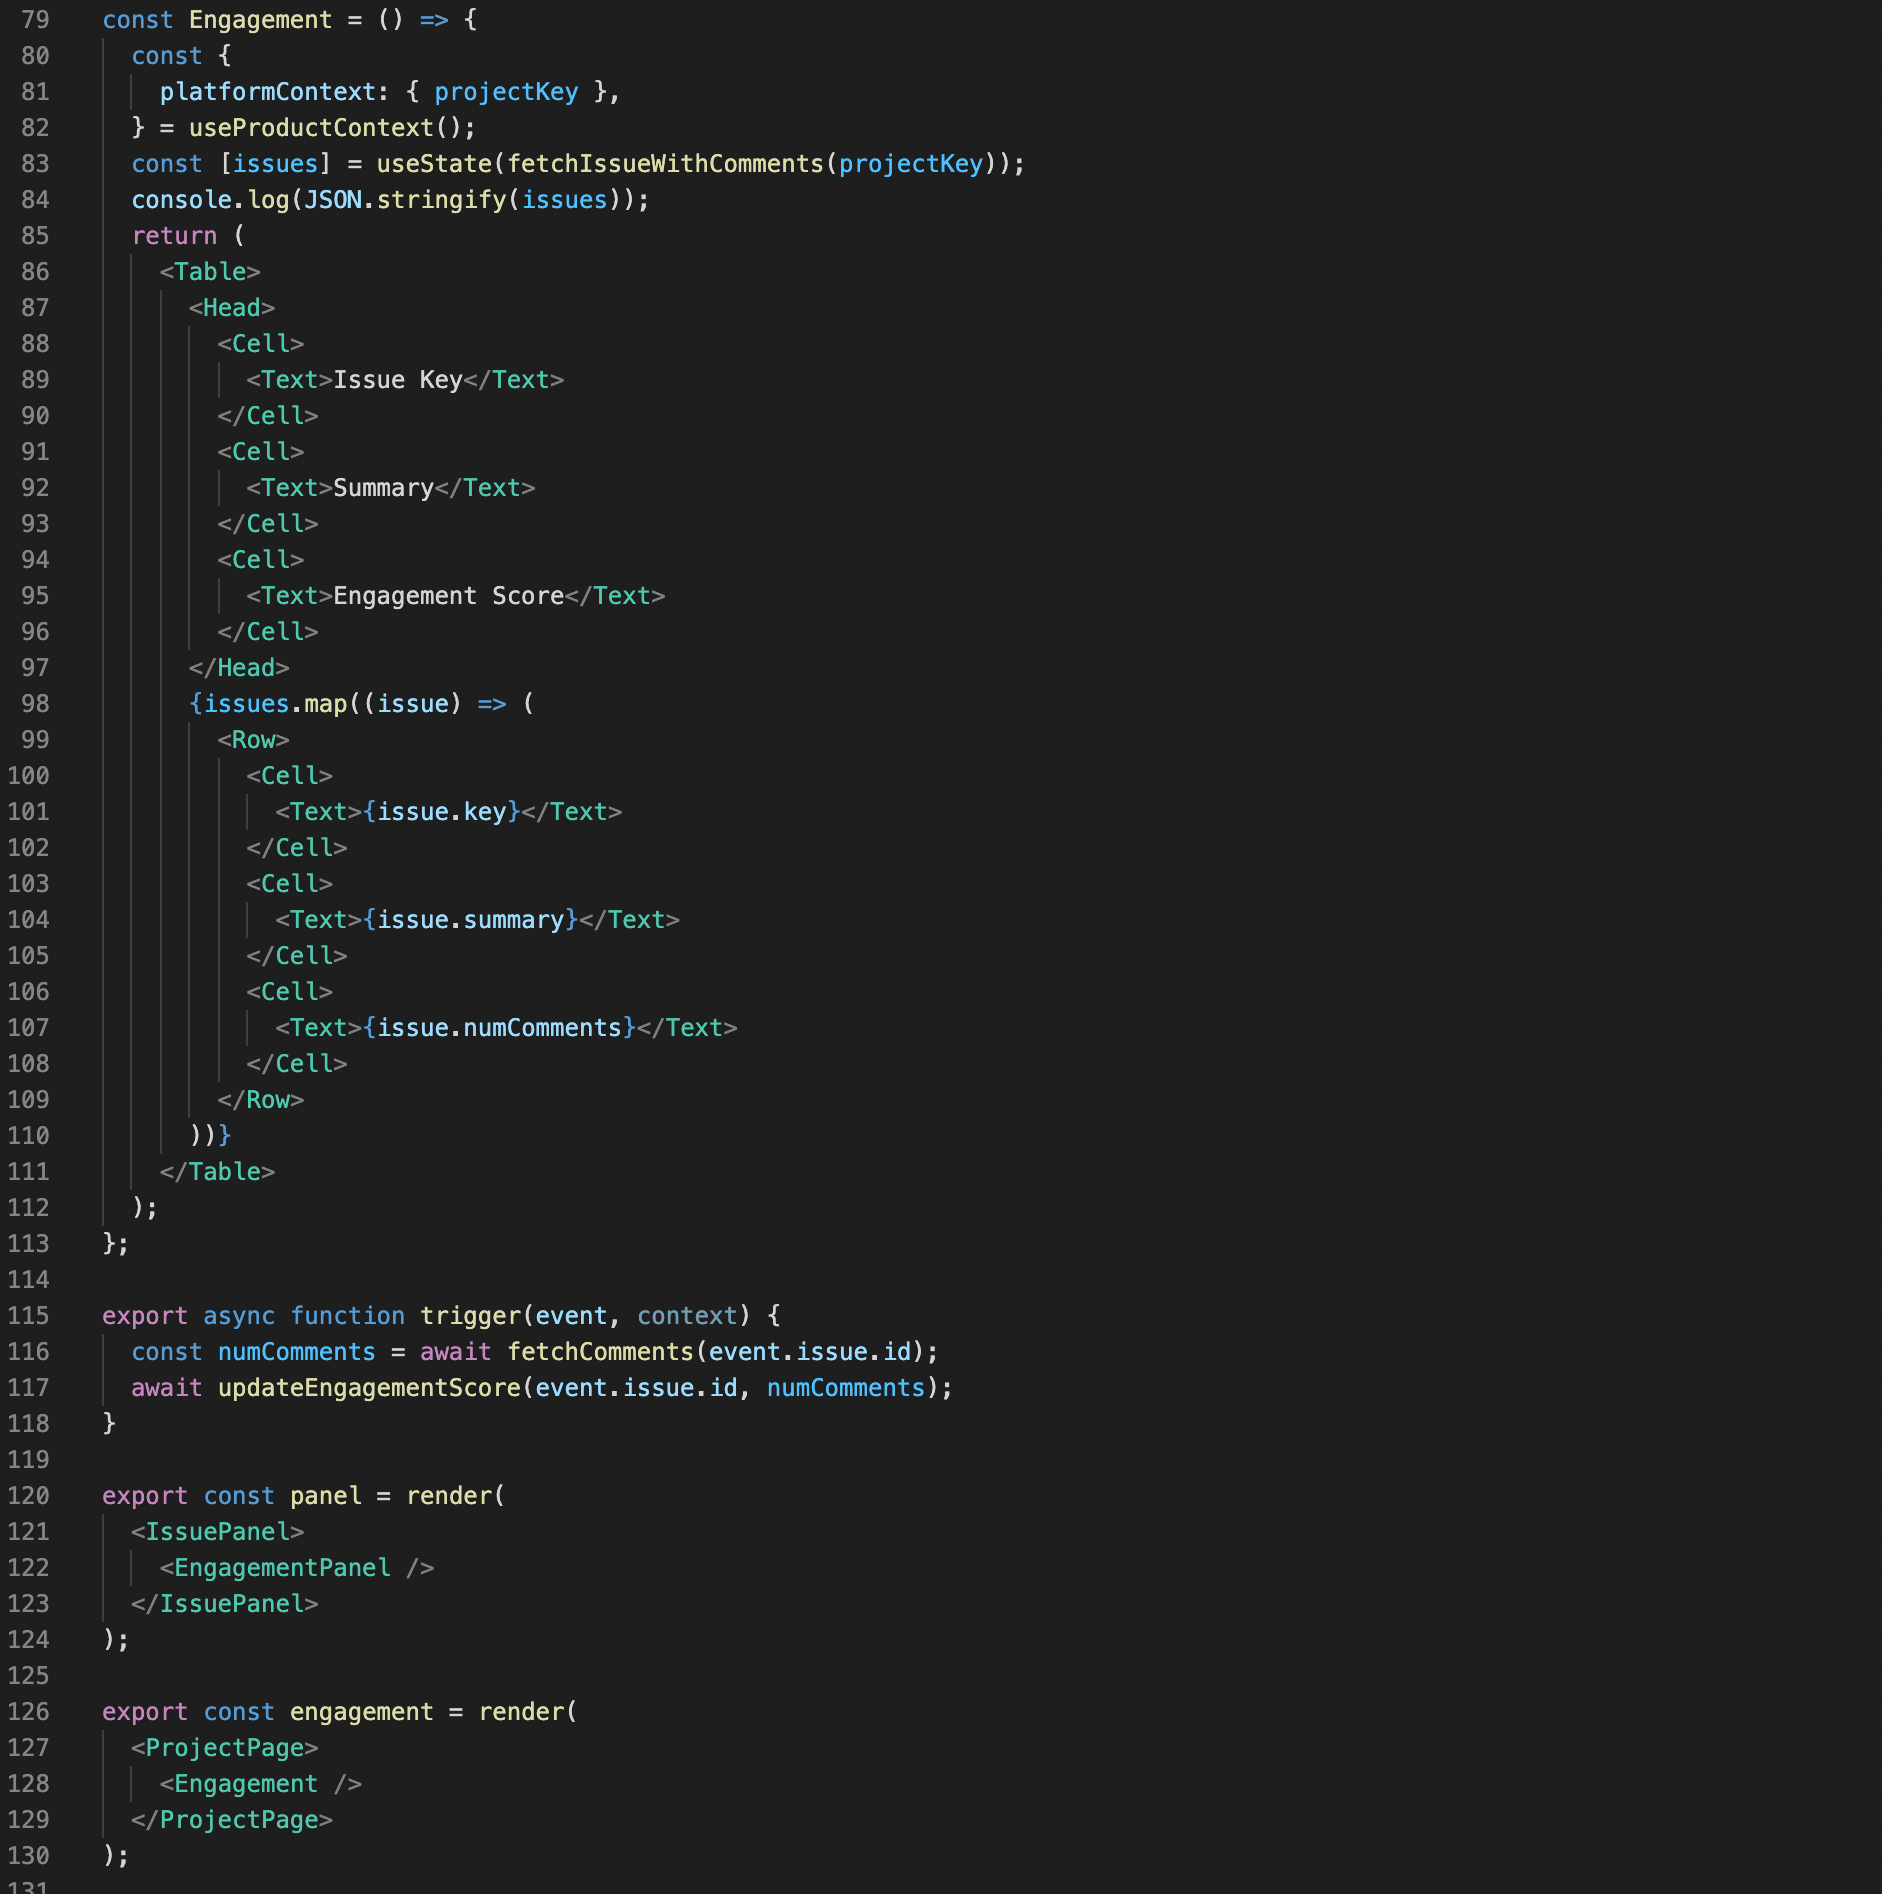
Task: Click the closing Row tag on line 109
Action: pos(261,1100)
